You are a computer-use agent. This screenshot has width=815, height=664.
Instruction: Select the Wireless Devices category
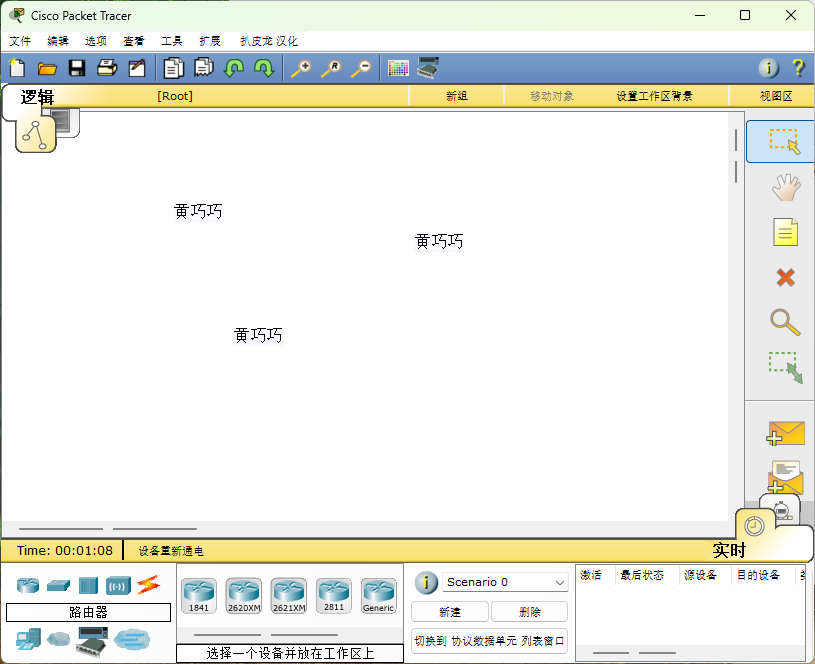coord(119,586)
